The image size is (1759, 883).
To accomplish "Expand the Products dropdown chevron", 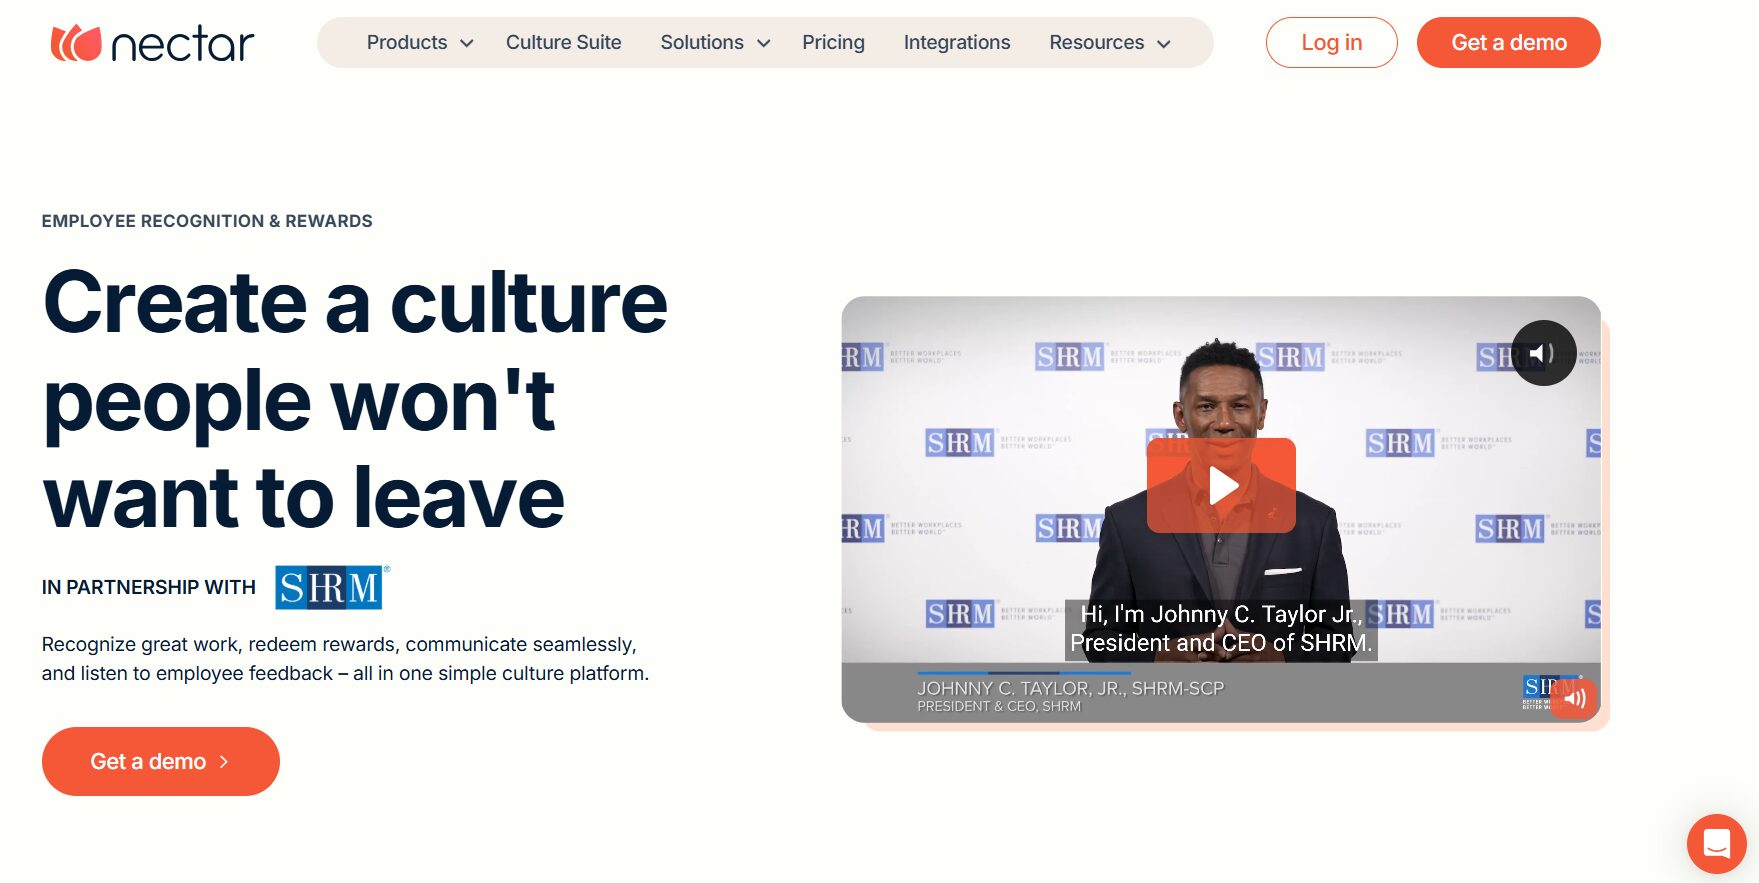I will pos(466,43).
